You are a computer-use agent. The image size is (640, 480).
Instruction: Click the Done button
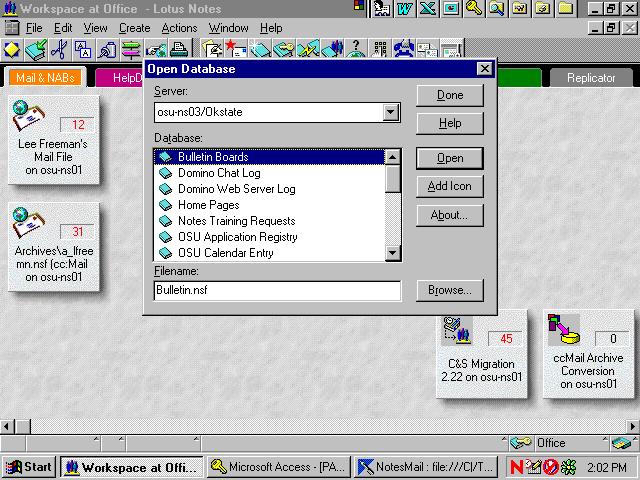(x=450, y=96)
